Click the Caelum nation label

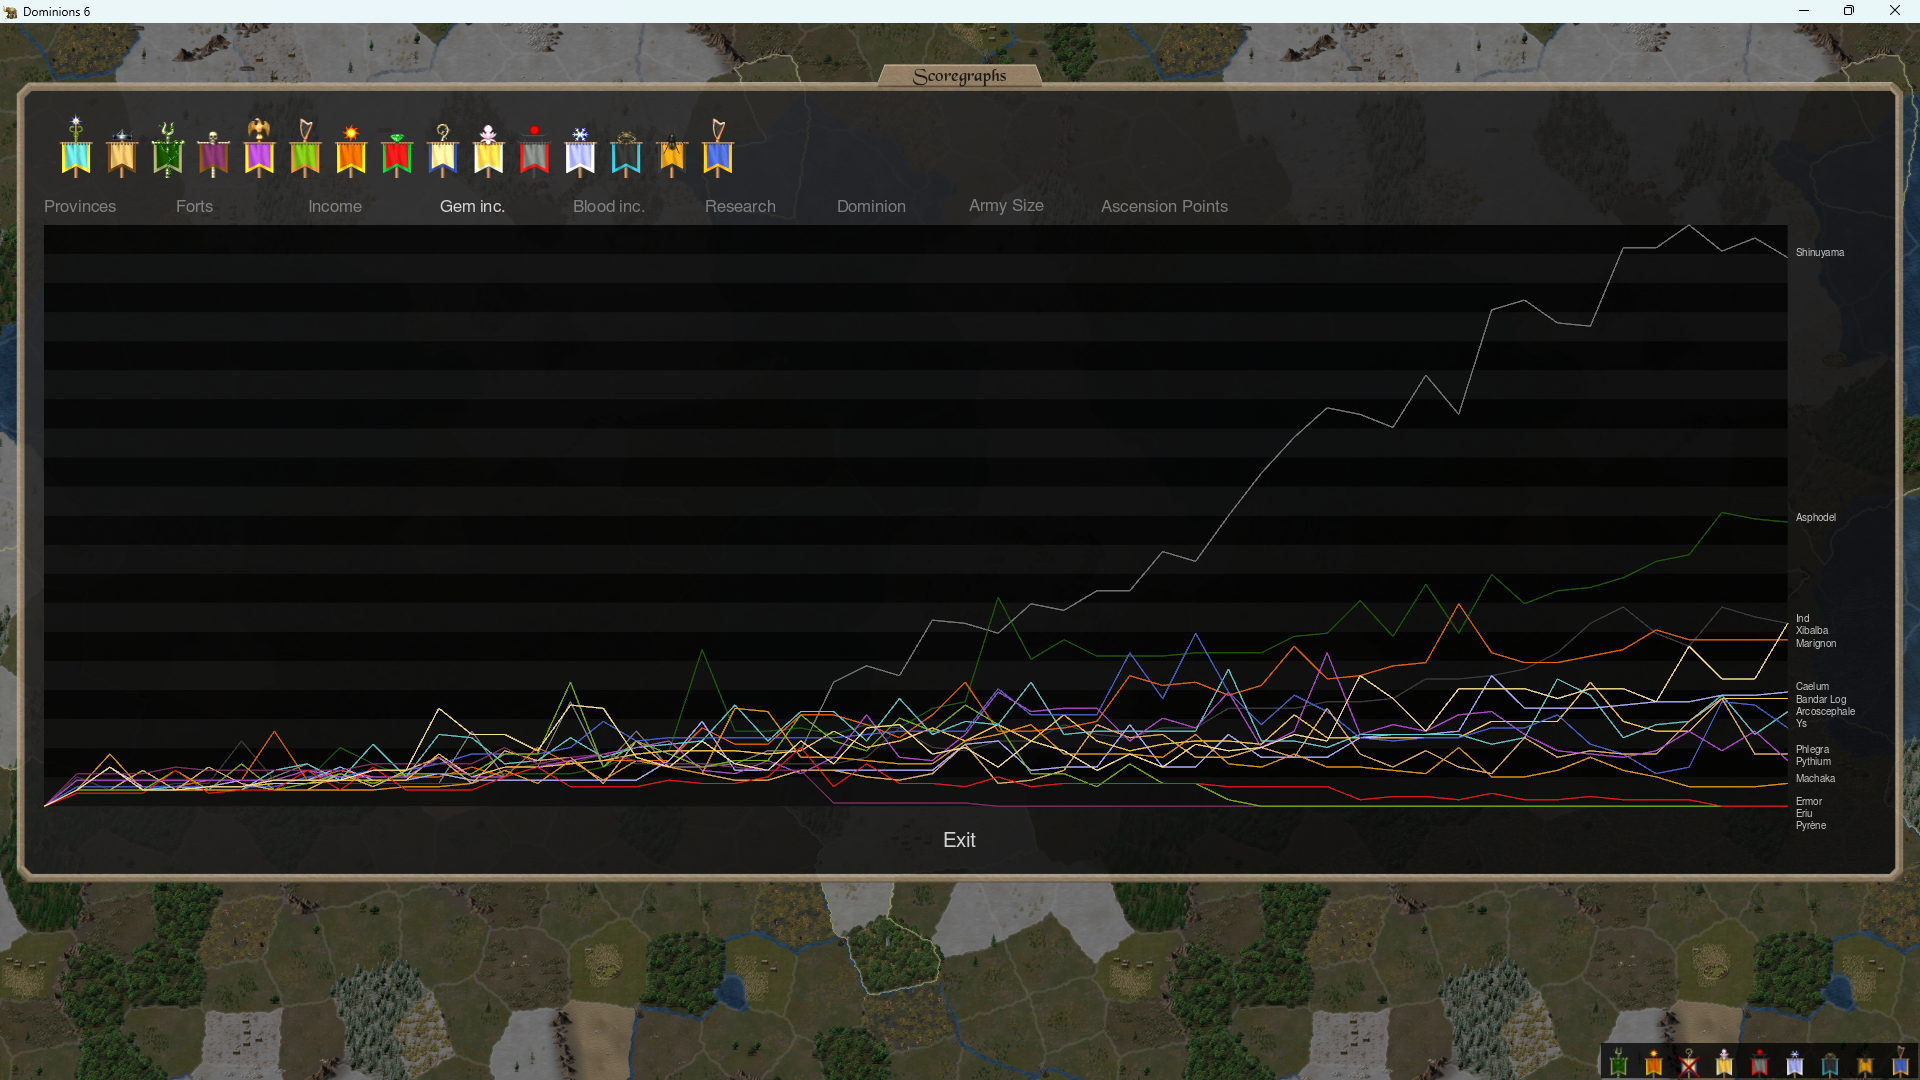[1812, 687]
